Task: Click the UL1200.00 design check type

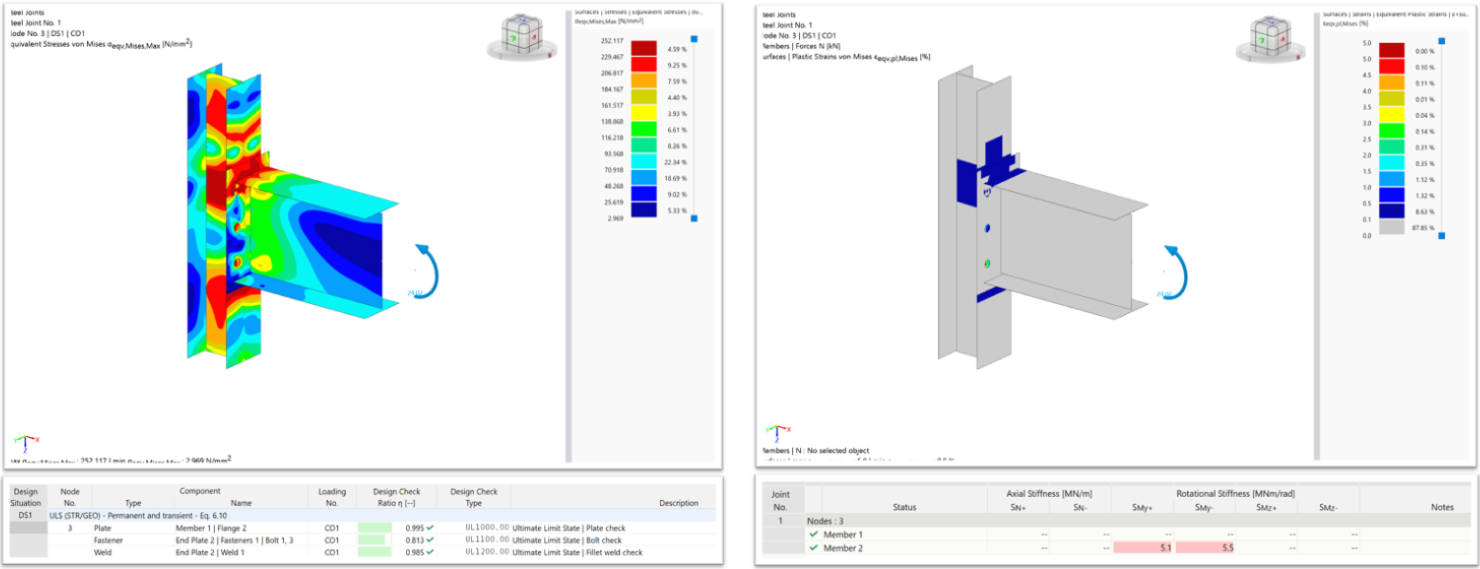Action: click(x=488, y=552)
